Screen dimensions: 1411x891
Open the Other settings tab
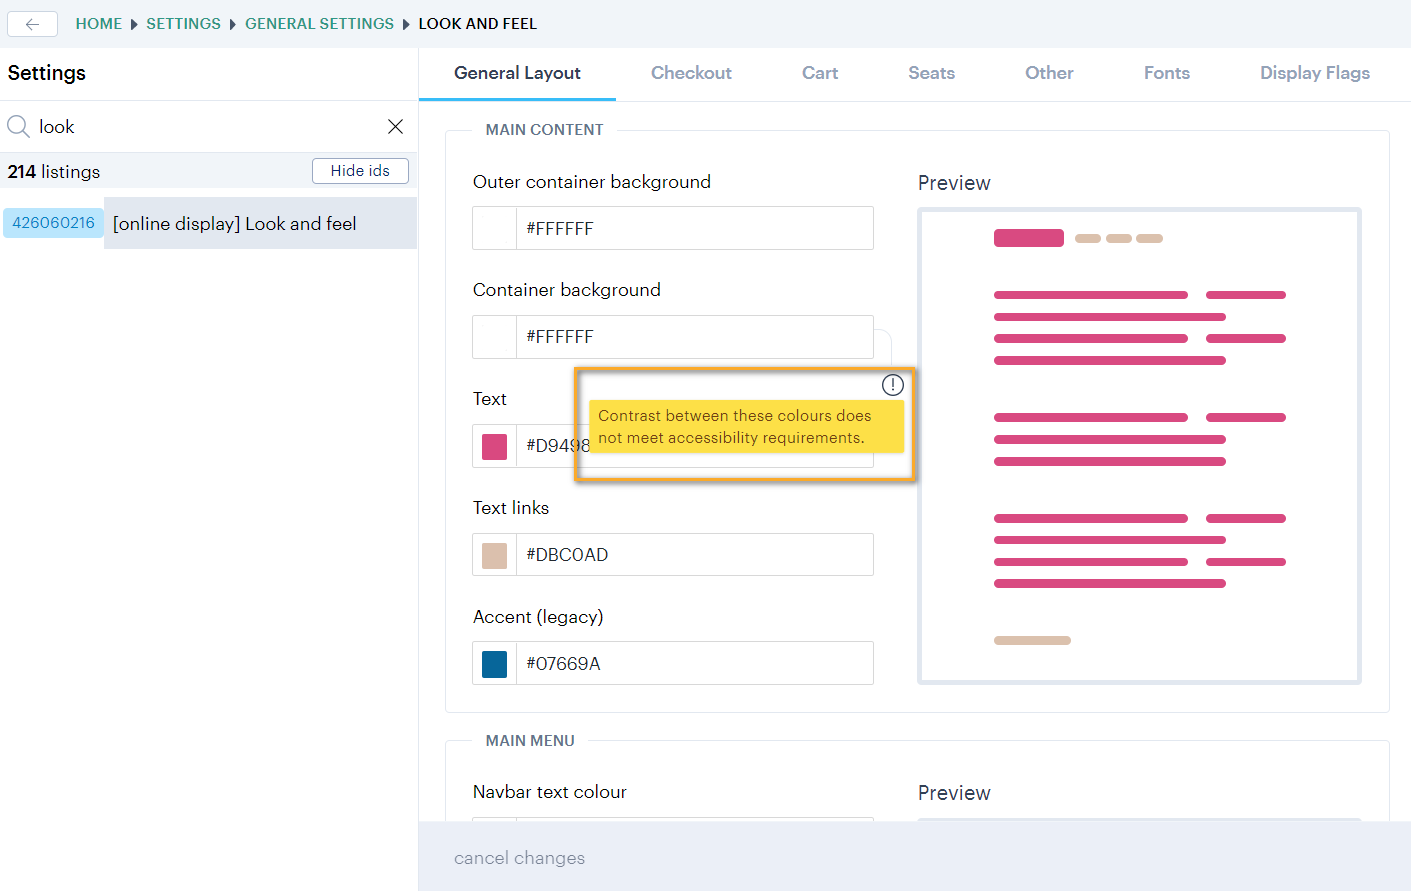pos(1048,72)
